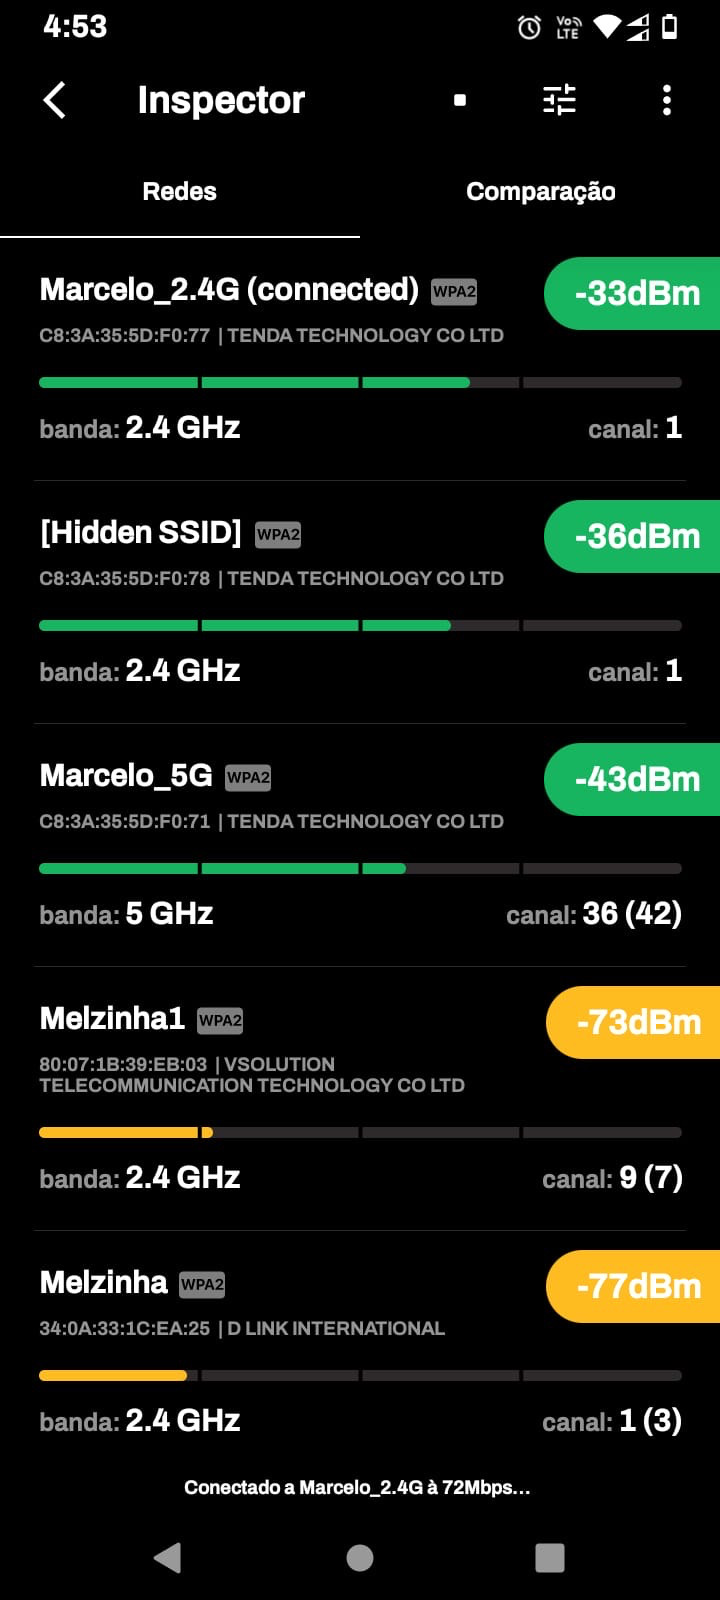Tap the connection status message at bottom
The width and height of the screenshot is (720, 1600).
(357, 1488)
